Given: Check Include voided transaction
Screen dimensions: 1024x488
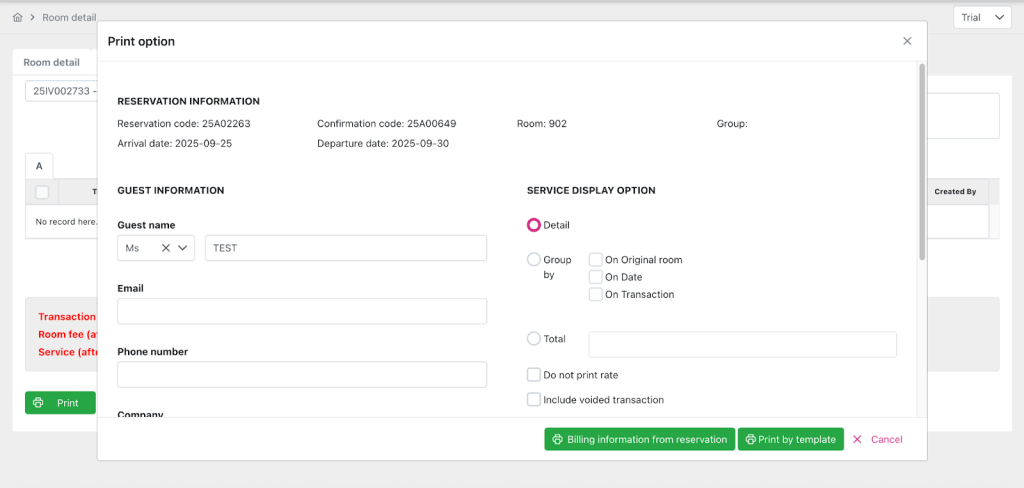Looking at the screenshot, I should pyautogui.click(x=534, y=400).
